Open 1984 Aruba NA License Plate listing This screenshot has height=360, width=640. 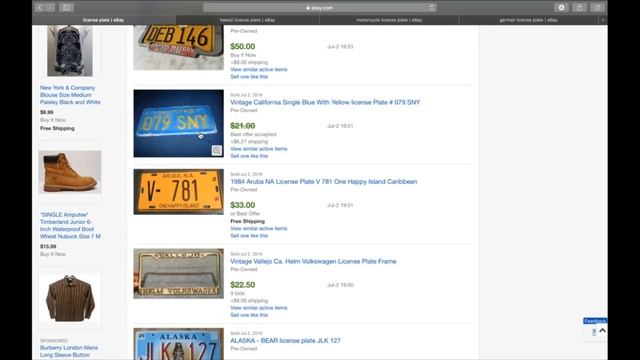[x=324, y=182]
